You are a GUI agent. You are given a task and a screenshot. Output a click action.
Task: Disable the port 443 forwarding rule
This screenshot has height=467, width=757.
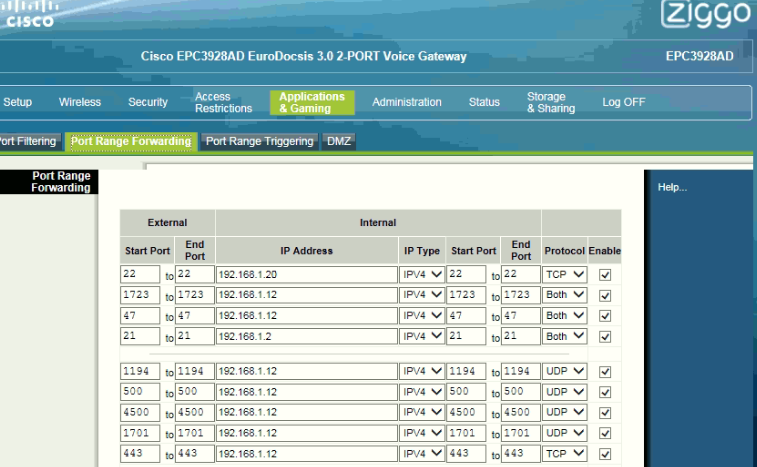pos(604,454)
